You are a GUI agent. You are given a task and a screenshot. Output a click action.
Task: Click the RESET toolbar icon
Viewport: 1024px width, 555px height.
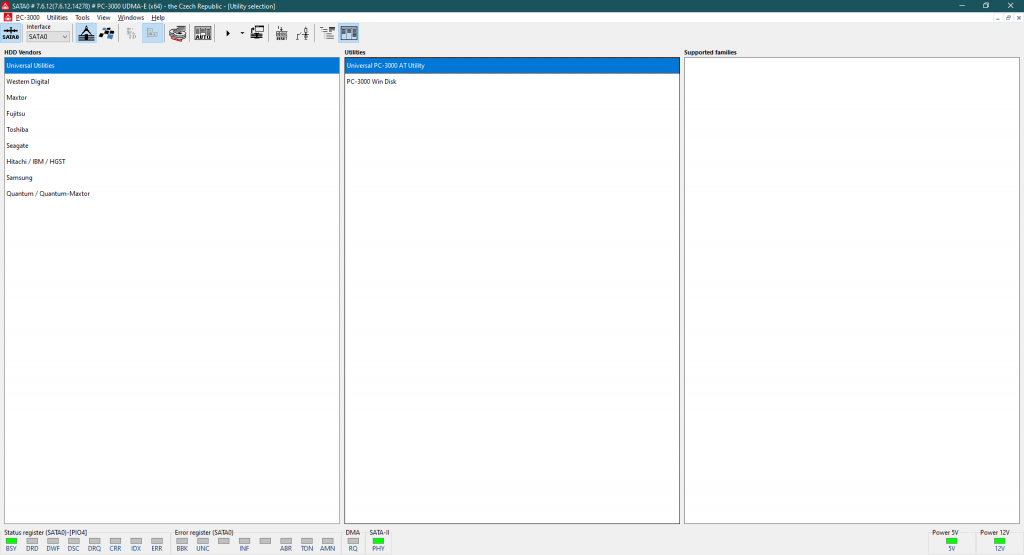[281, 33]
